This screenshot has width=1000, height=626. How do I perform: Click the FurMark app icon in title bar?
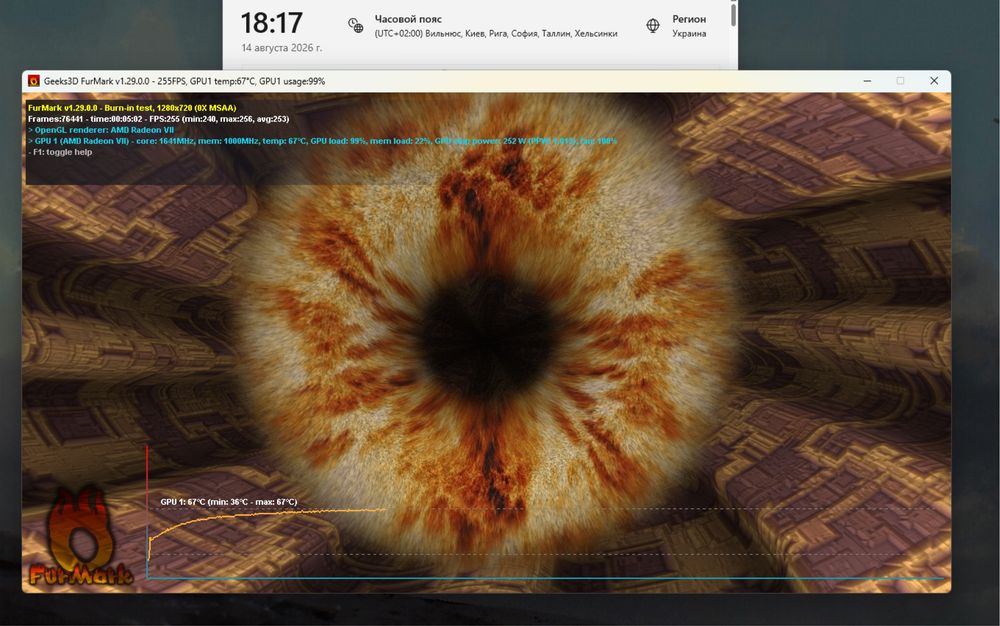(x=34, y=81)
